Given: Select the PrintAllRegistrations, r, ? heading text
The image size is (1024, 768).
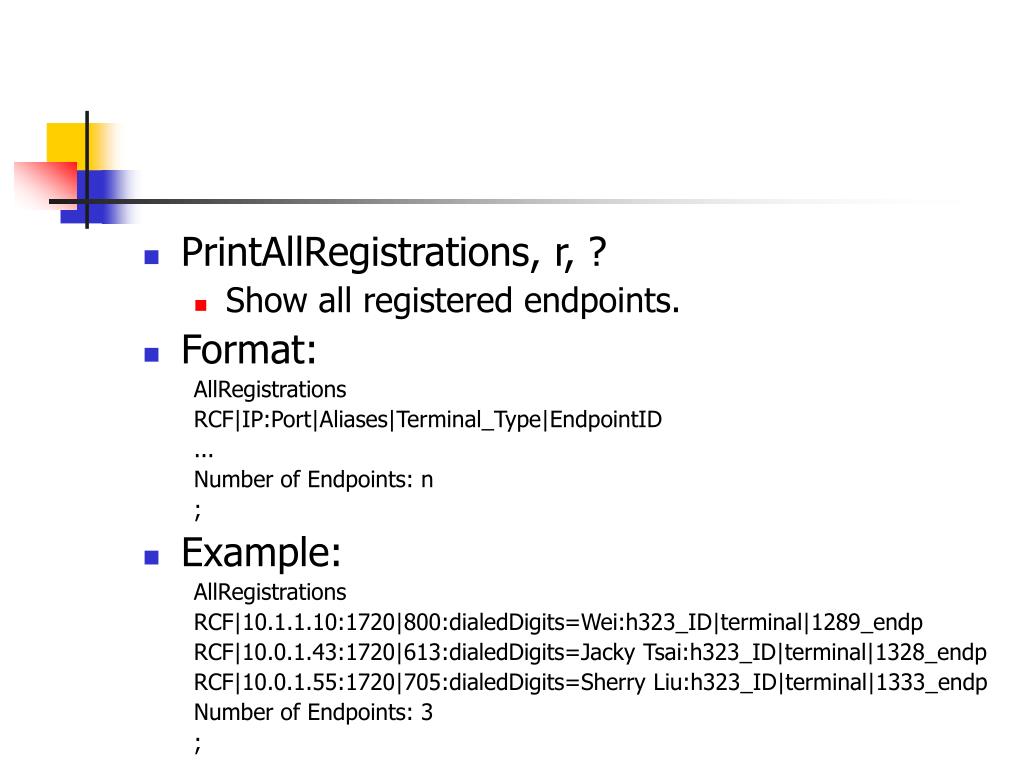Looking at the screenshot, I should 394,253.
